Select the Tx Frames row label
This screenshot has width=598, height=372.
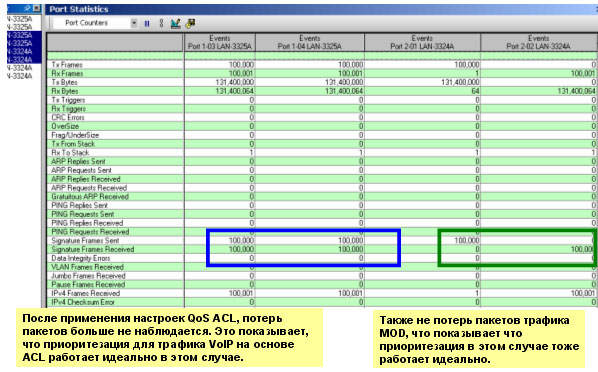(67, 65)
